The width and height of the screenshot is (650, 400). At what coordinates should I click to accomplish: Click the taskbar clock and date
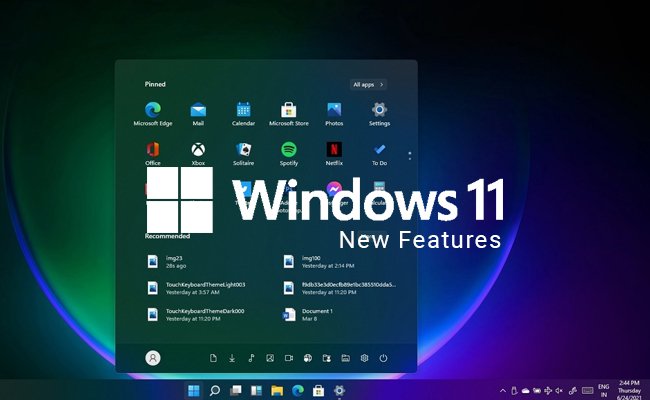click(x=631, y=389)
